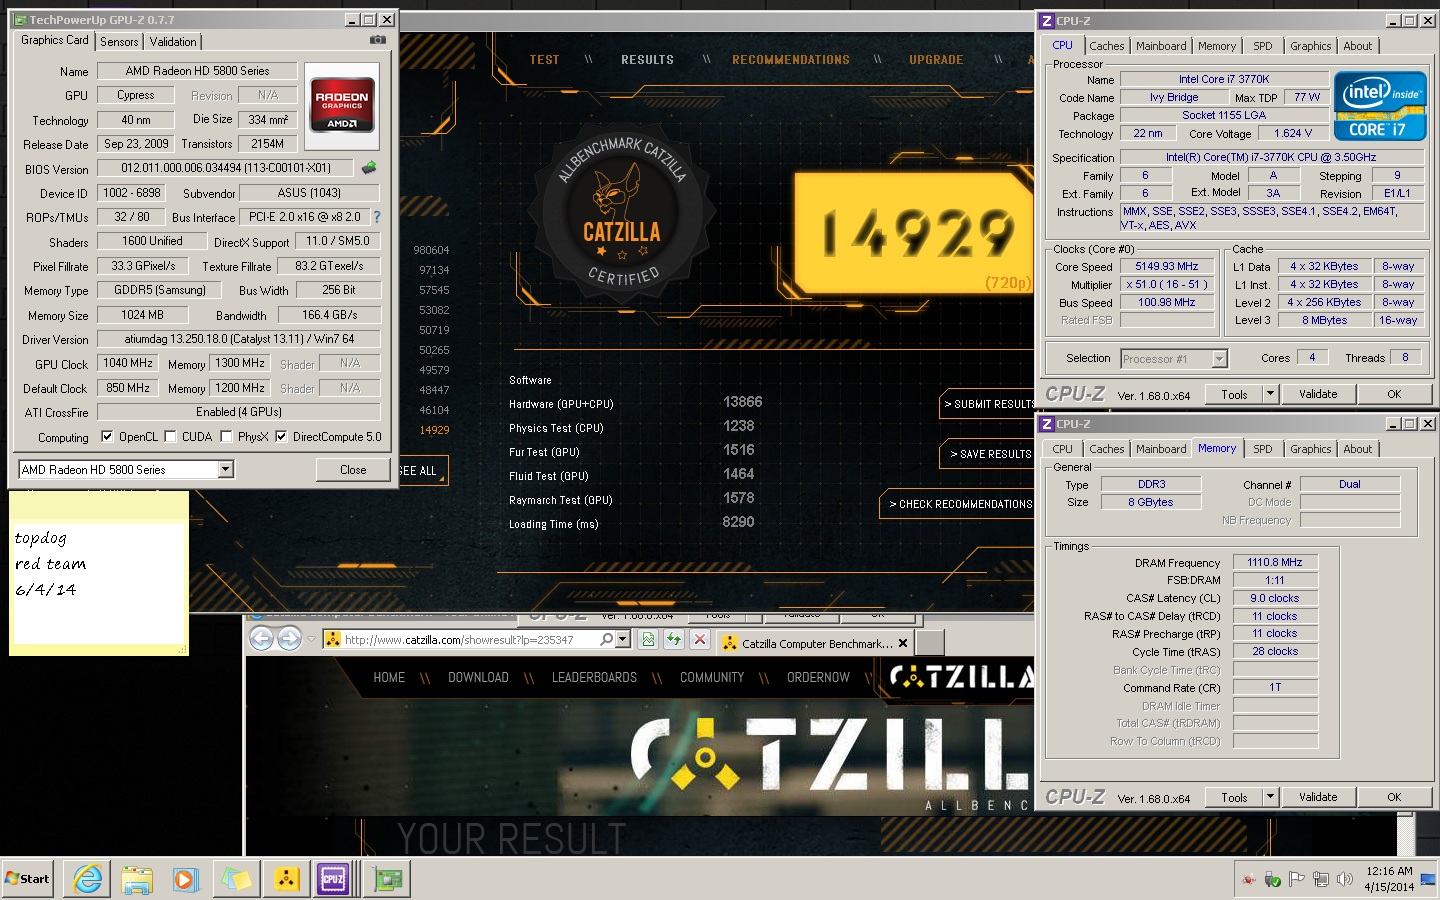Click the new tab button in IE

930,643
